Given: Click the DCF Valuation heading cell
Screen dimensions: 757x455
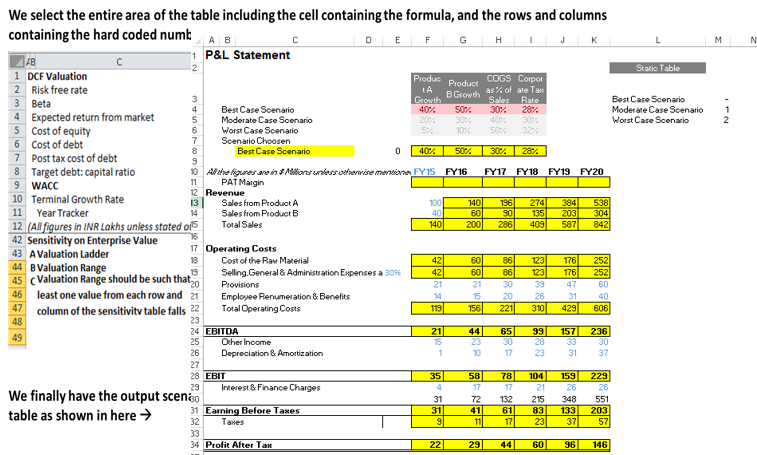Looking at the screenshot, I should [x=57, y=76].
